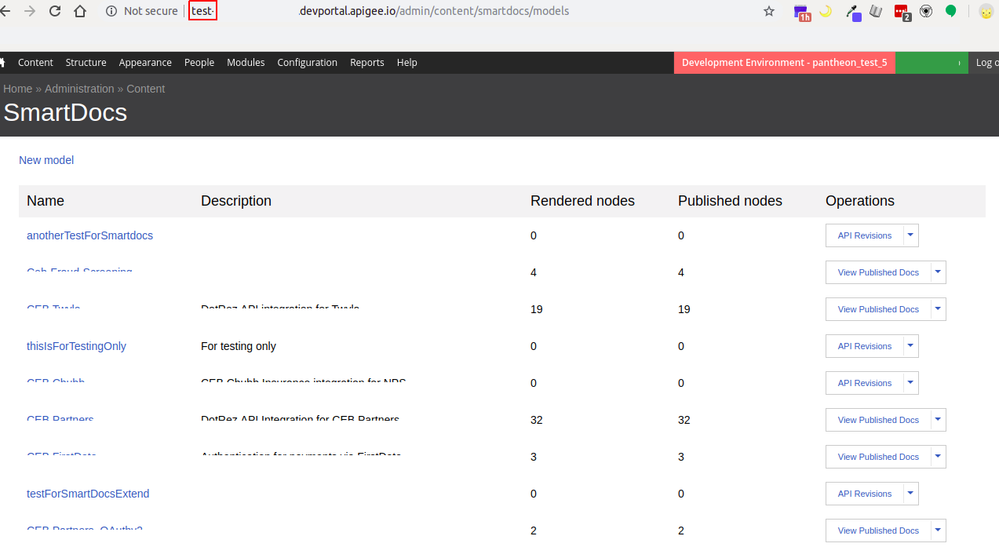
Task: Open the green chat bubble extension
Action: (x=951, y=11)
